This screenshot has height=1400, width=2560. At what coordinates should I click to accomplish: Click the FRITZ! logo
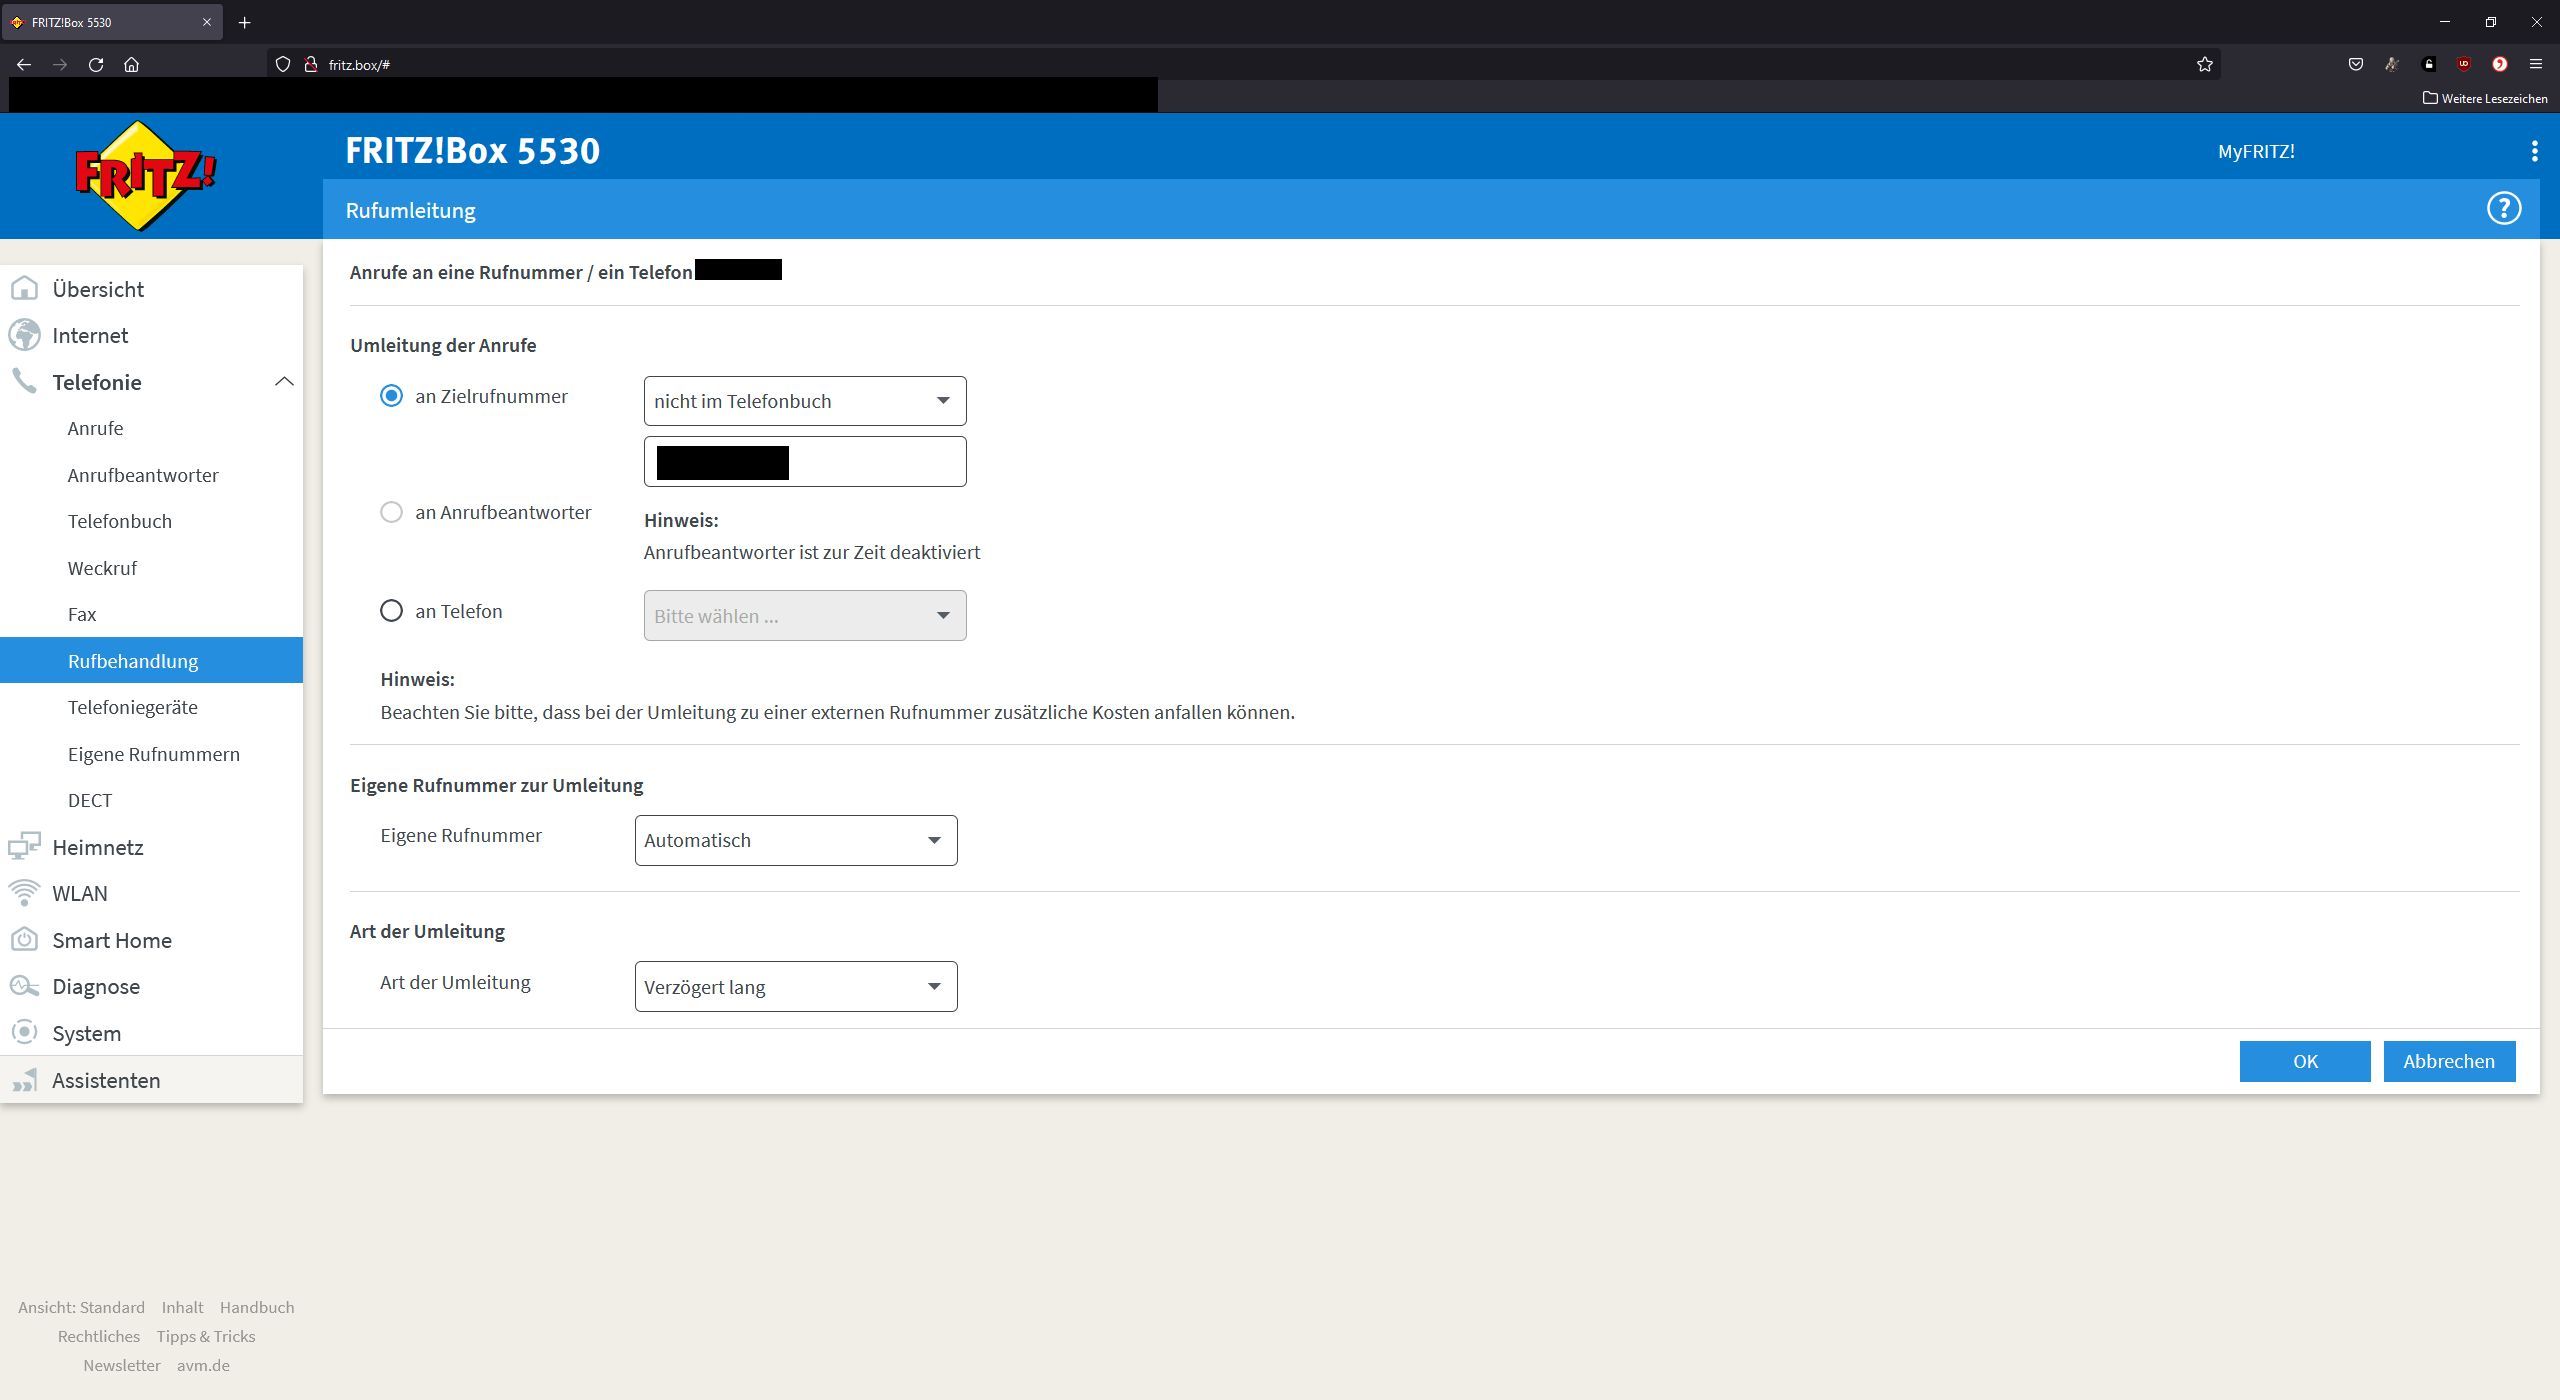[x=145, y=176]
